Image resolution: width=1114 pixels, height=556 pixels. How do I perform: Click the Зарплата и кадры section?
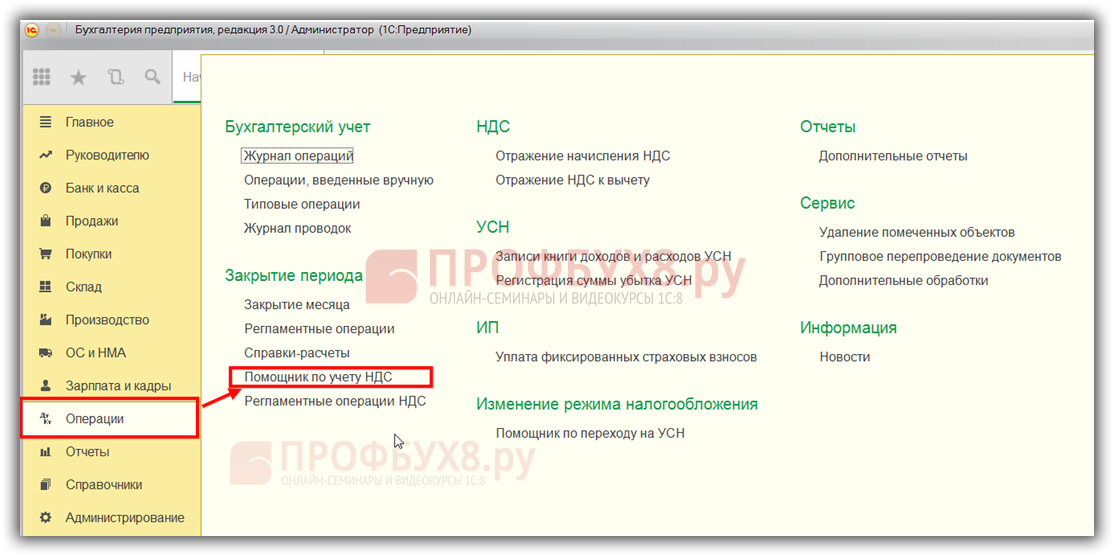(x=118, y=386)
